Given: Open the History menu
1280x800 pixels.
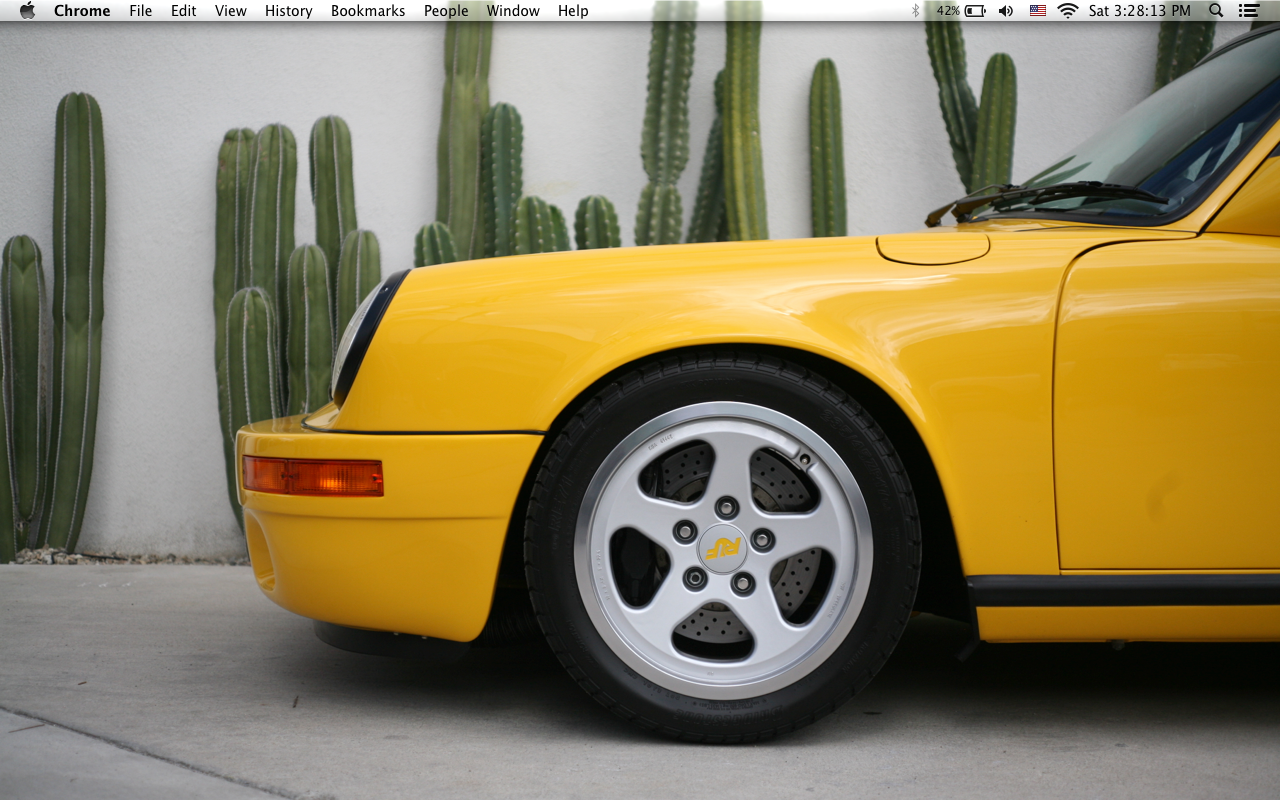Looking at the screenshot, I should [x=288, y=11].
